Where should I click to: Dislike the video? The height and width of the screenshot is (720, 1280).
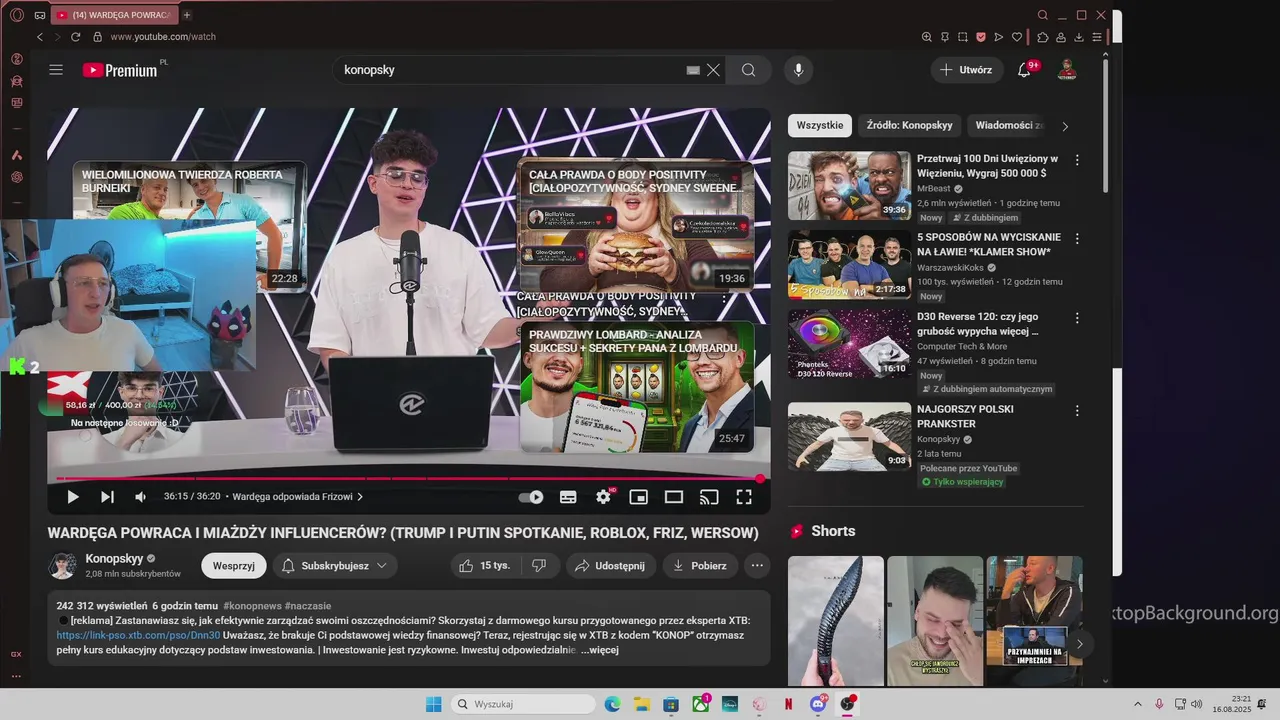point(539,566)
